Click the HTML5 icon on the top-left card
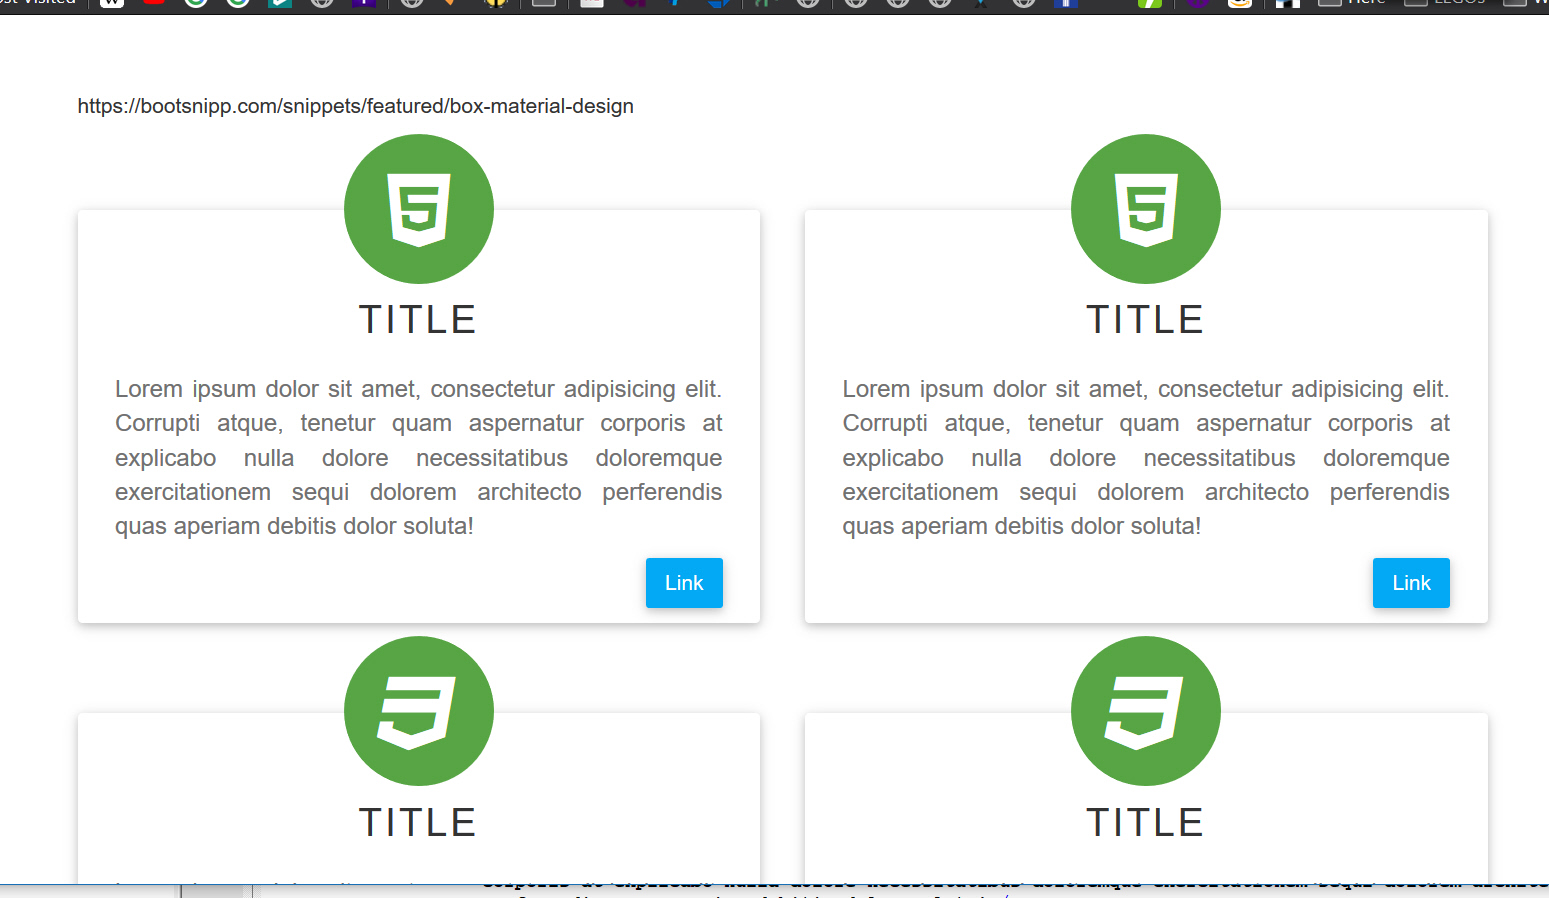This screenshot has width=1549, height=898. [x=418, y=209]
